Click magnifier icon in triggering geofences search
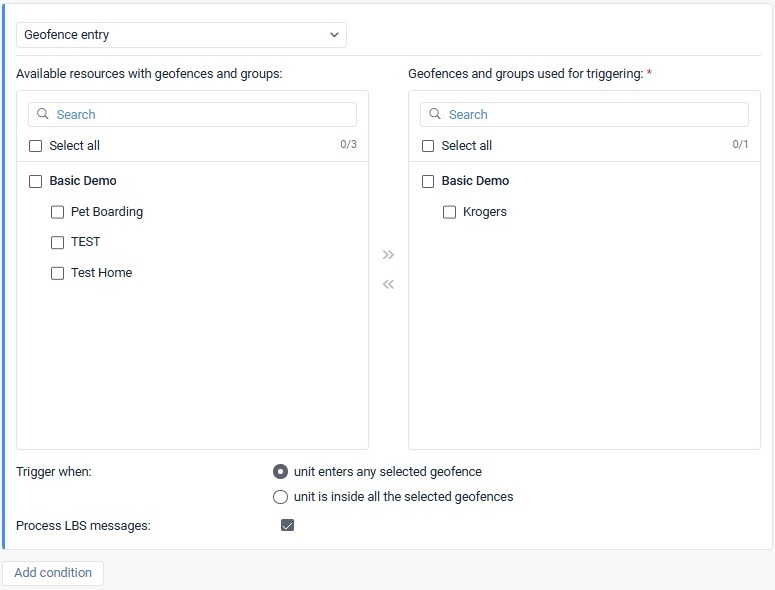 pyautogui.click(x=435, y=114)
